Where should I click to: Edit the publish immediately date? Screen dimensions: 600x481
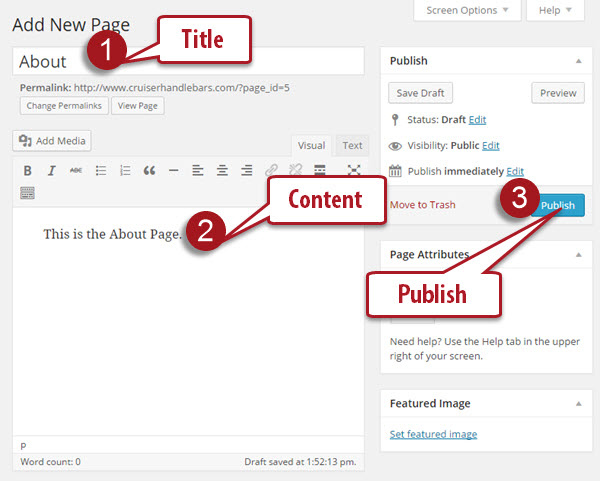point(515,171)
